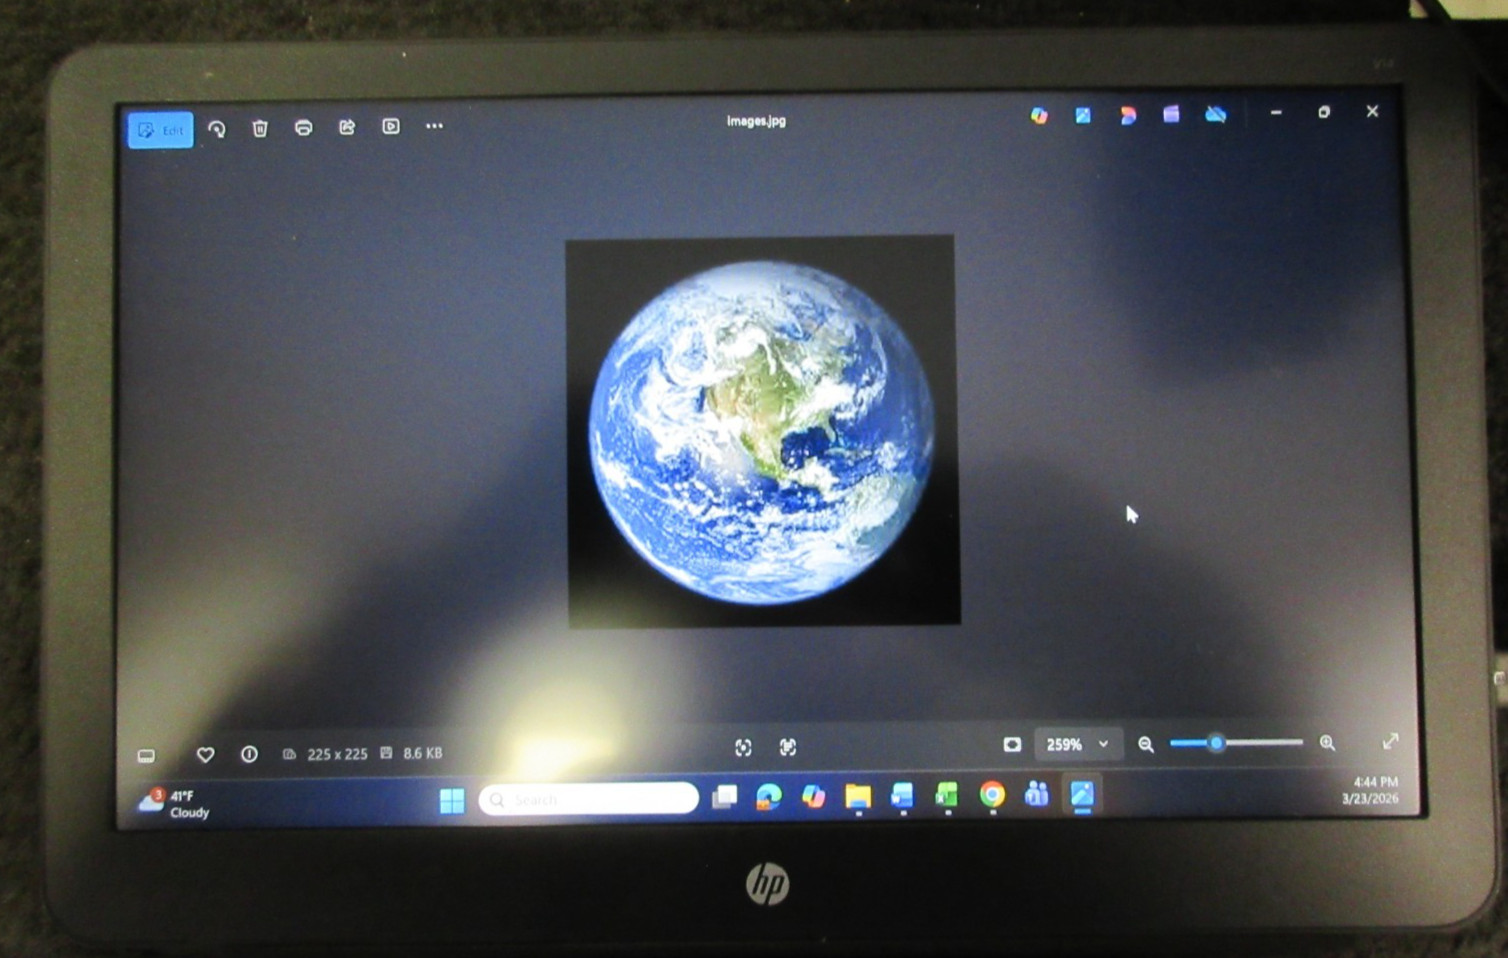Share the photo with the share icon

(347, 127)
